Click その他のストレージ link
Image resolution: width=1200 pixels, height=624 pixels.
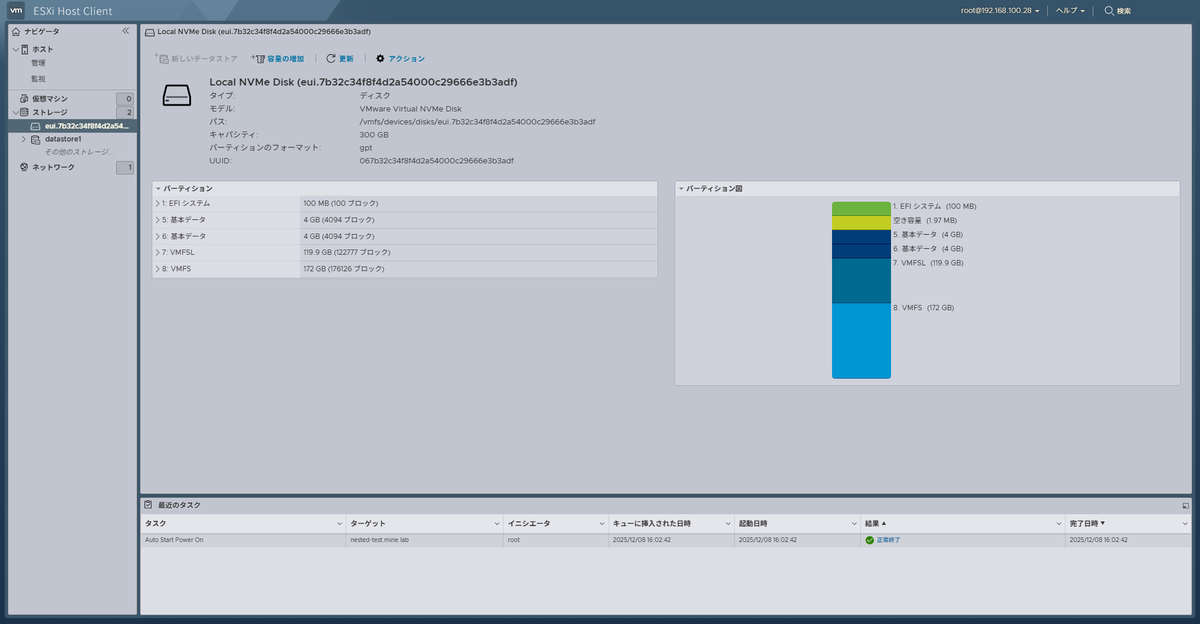tap(79, 151)
